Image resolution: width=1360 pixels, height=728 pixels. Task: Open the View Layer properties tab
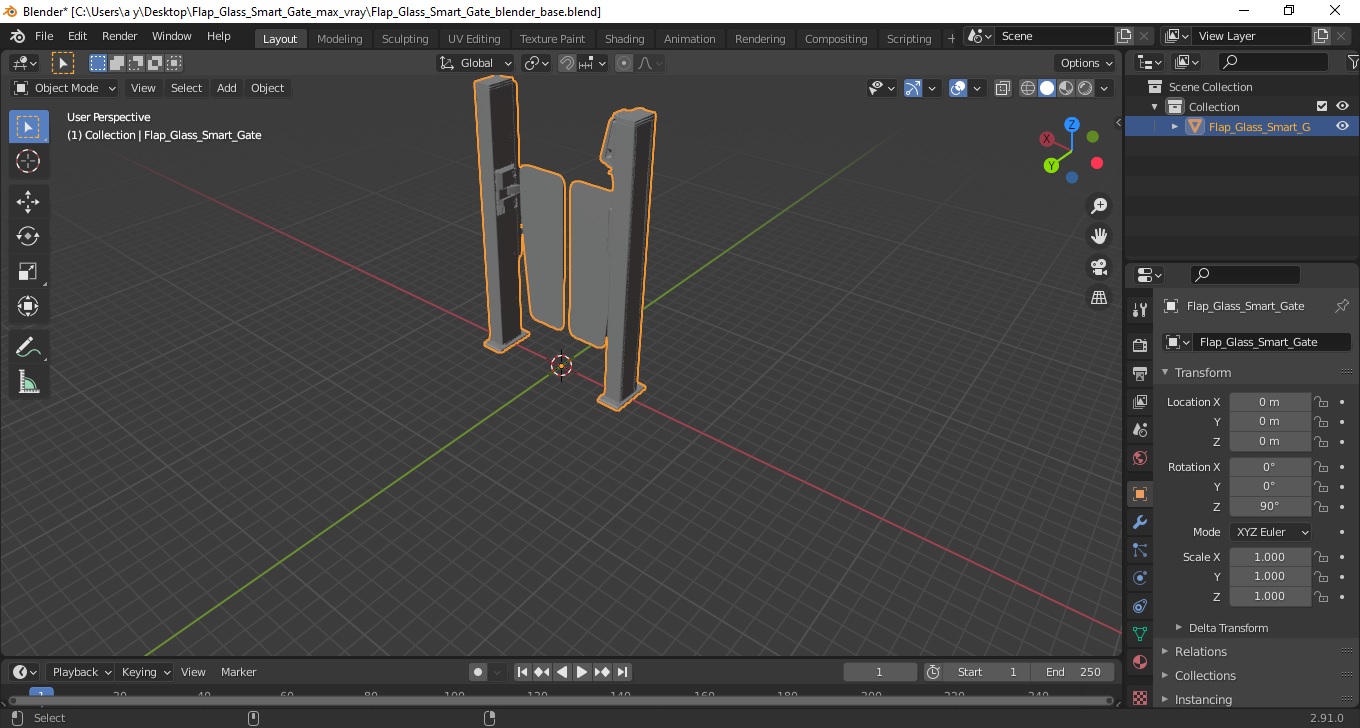[1140, 401]
